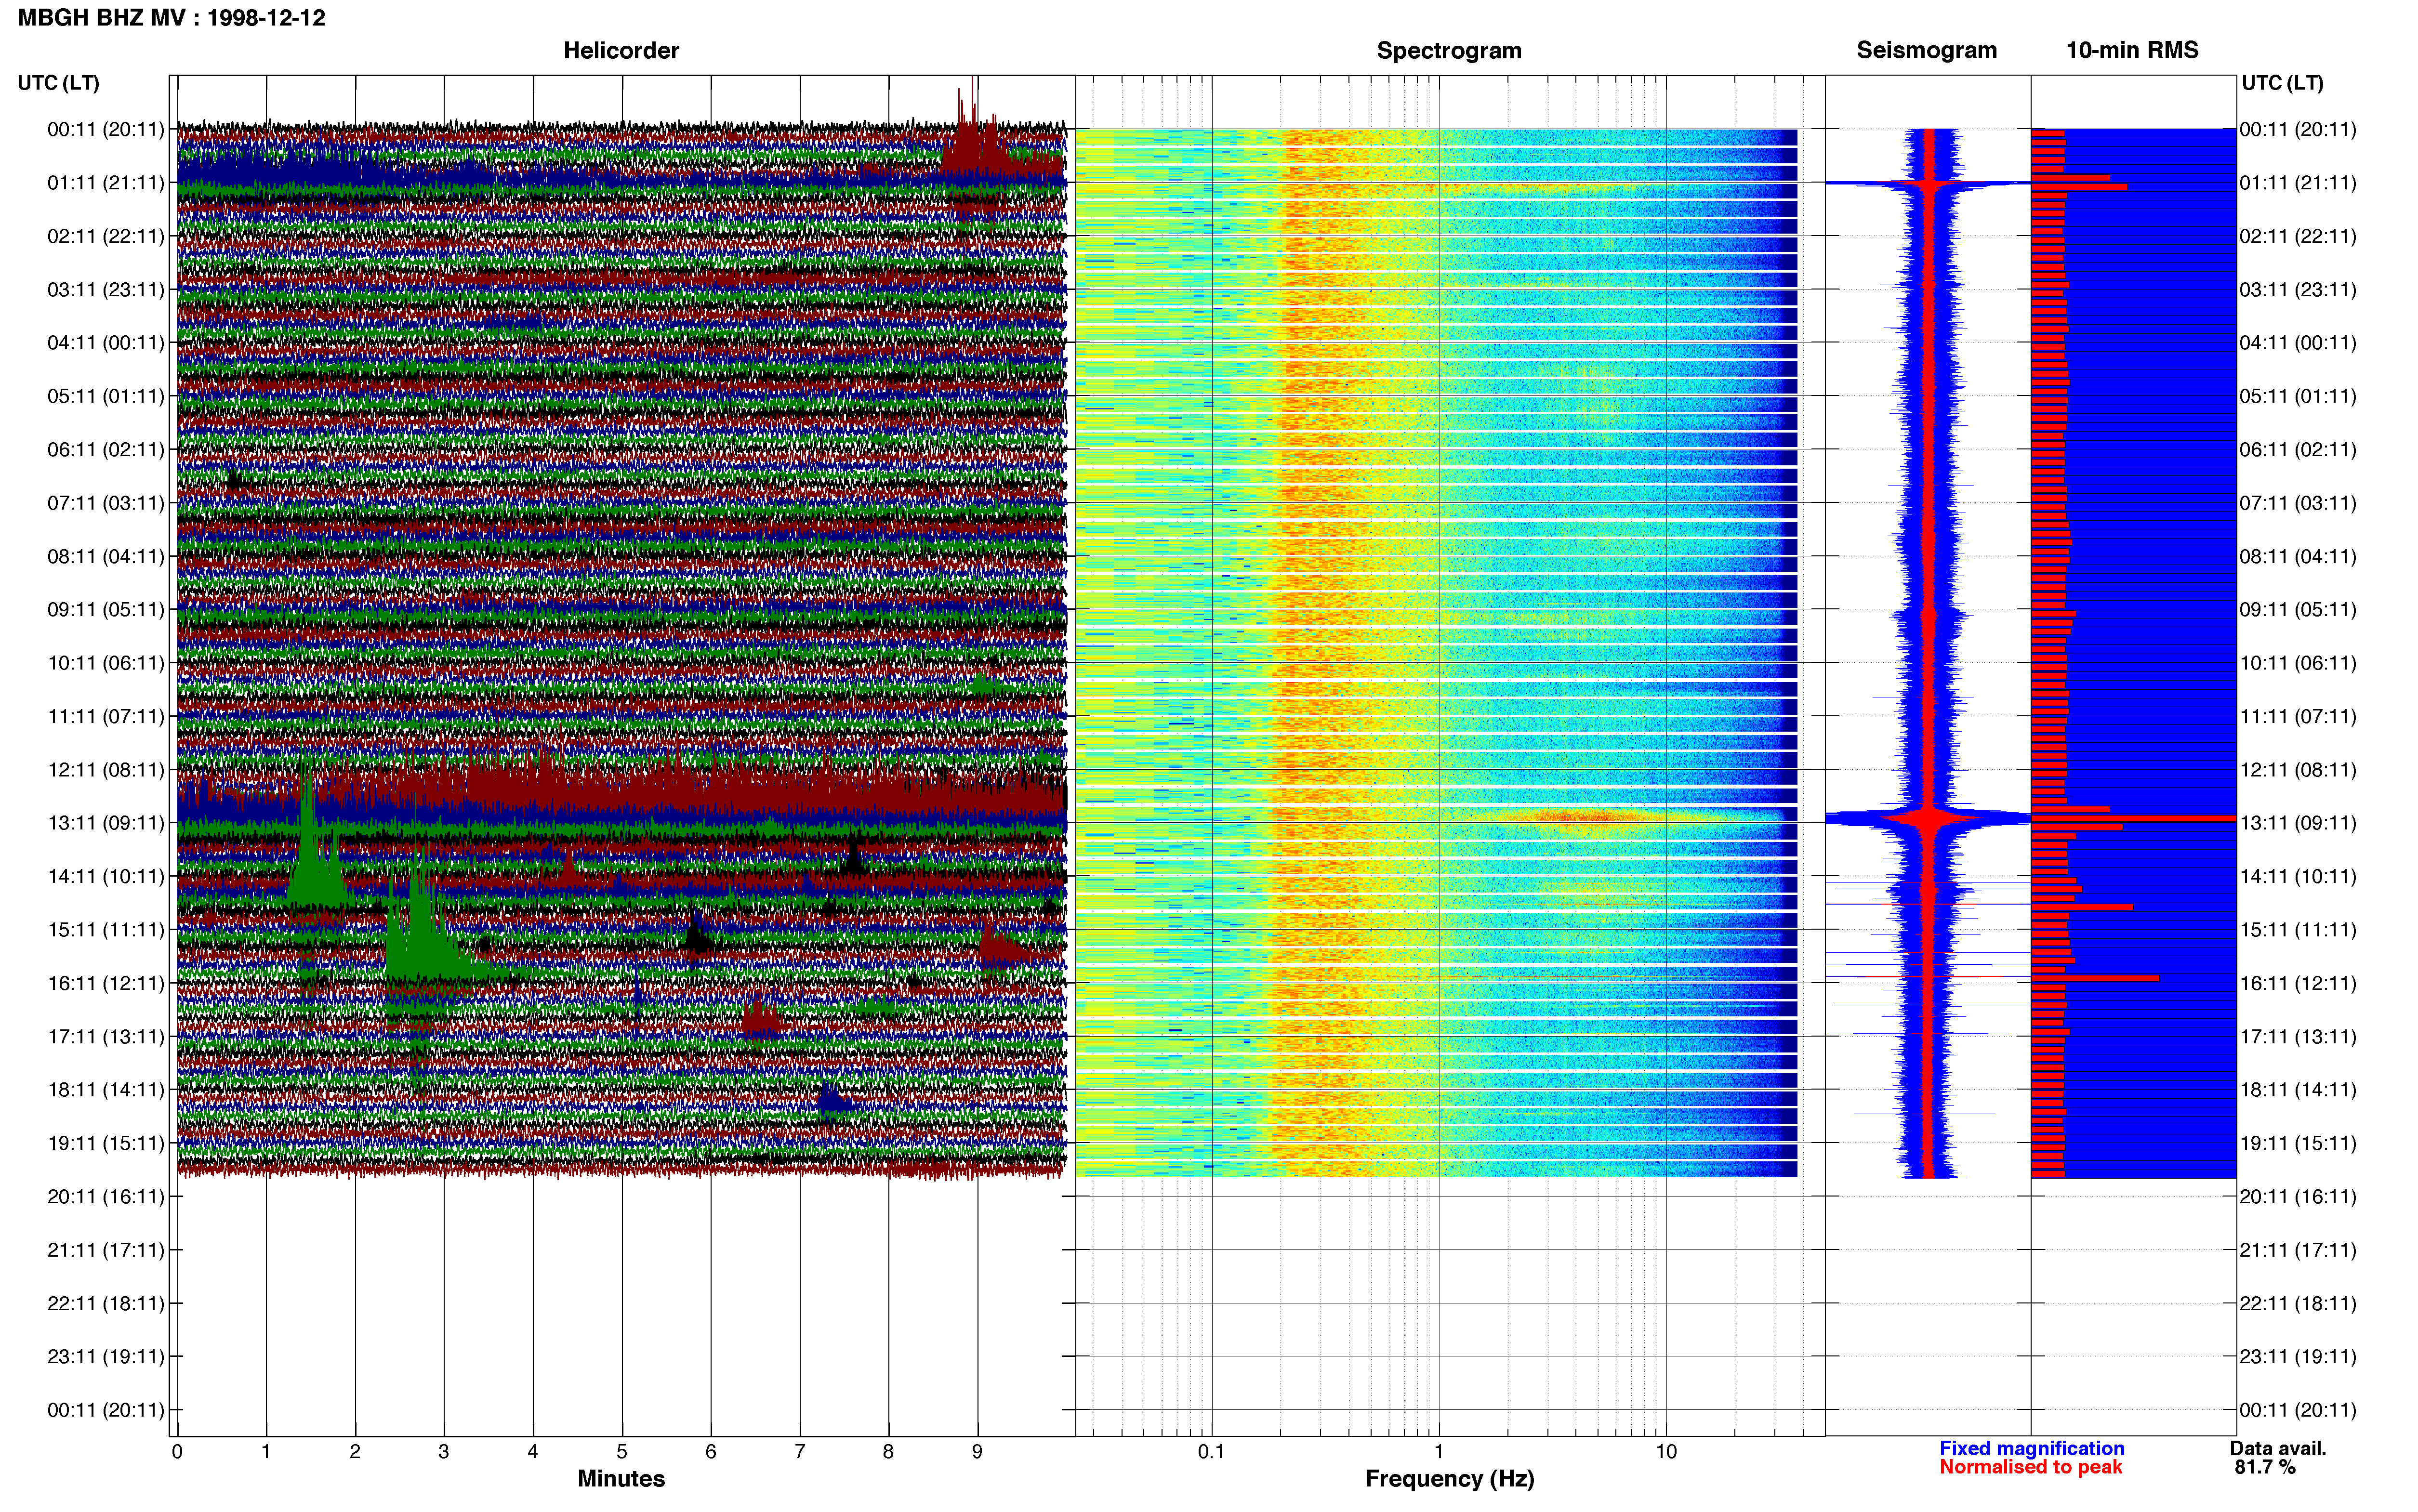The width and height of the screenshot is (2418, 1512).
Task: Click the left 'UTC (LT)' axis header
Action: pyautogui.click(x=58, y=83)
